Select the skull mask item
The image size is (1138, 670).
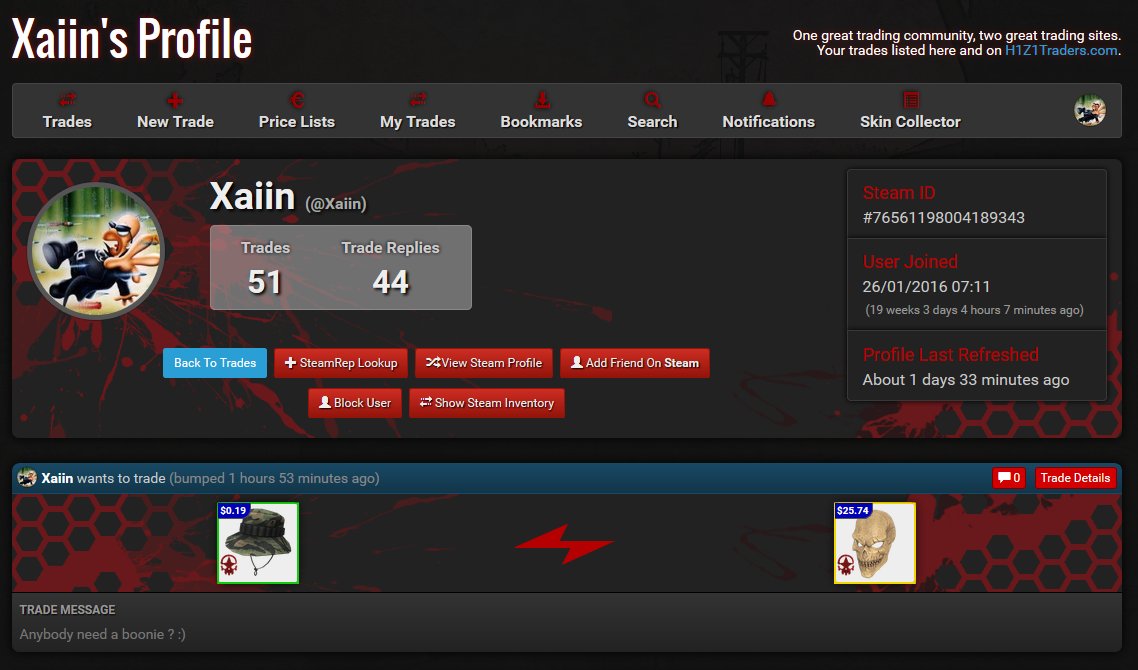click(875, 543)
